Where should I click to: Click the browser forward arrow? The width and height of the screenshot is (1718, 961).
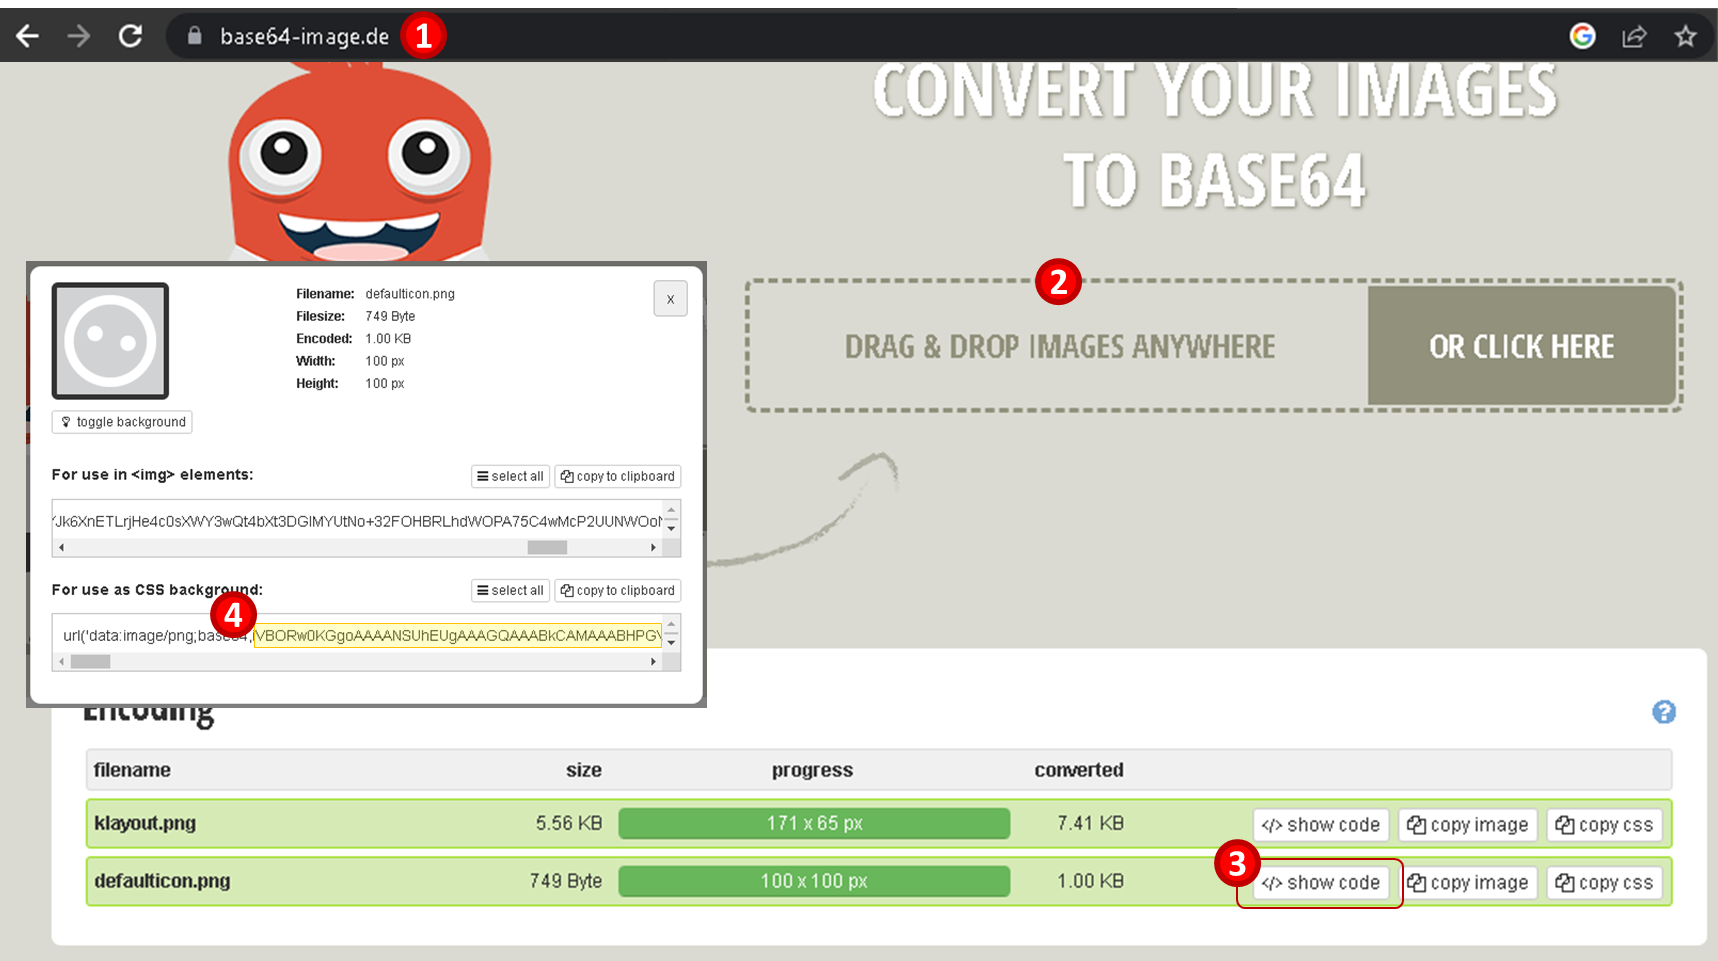coord(78,37)
